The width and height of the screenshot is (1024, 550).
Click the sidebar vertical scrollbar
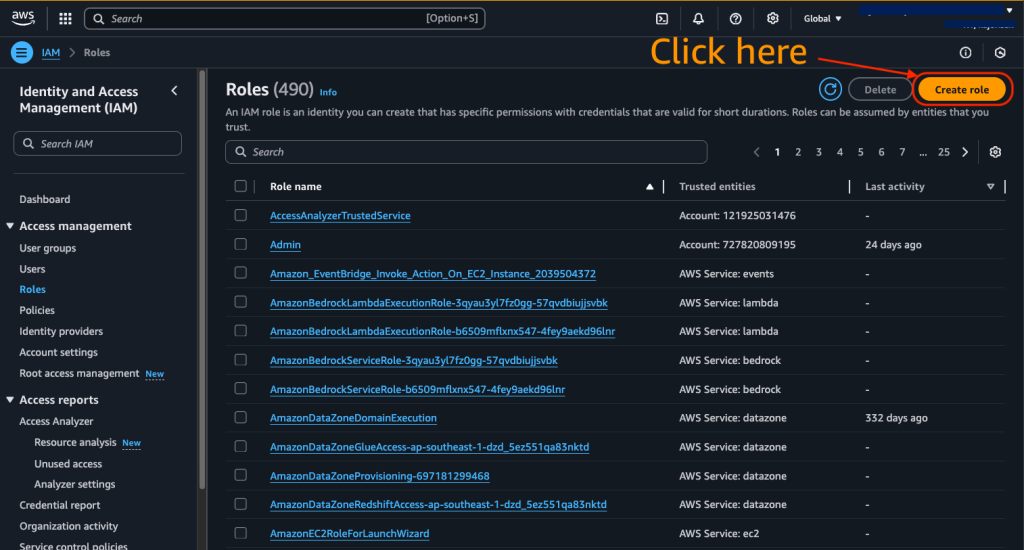click(x=202, y=281)
